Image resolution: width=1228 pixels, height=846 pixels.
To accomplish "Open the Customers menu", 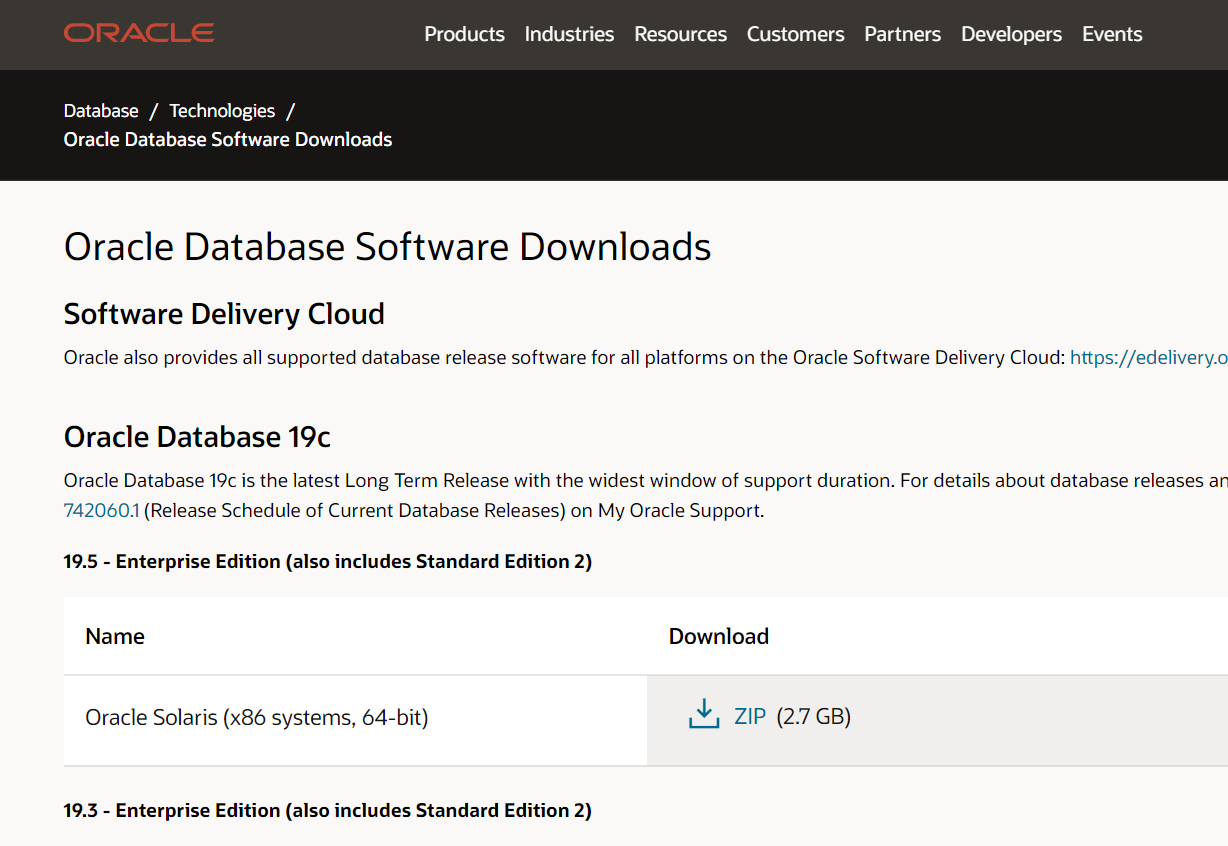I will tap(795, 34).
